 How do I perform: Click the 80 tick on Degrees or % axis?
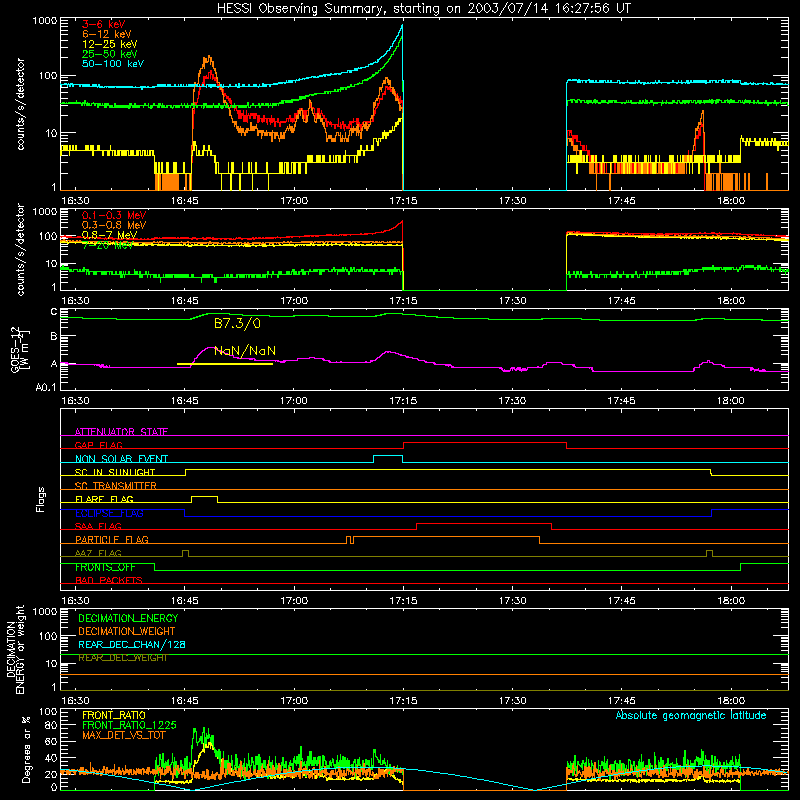point(51,726)
